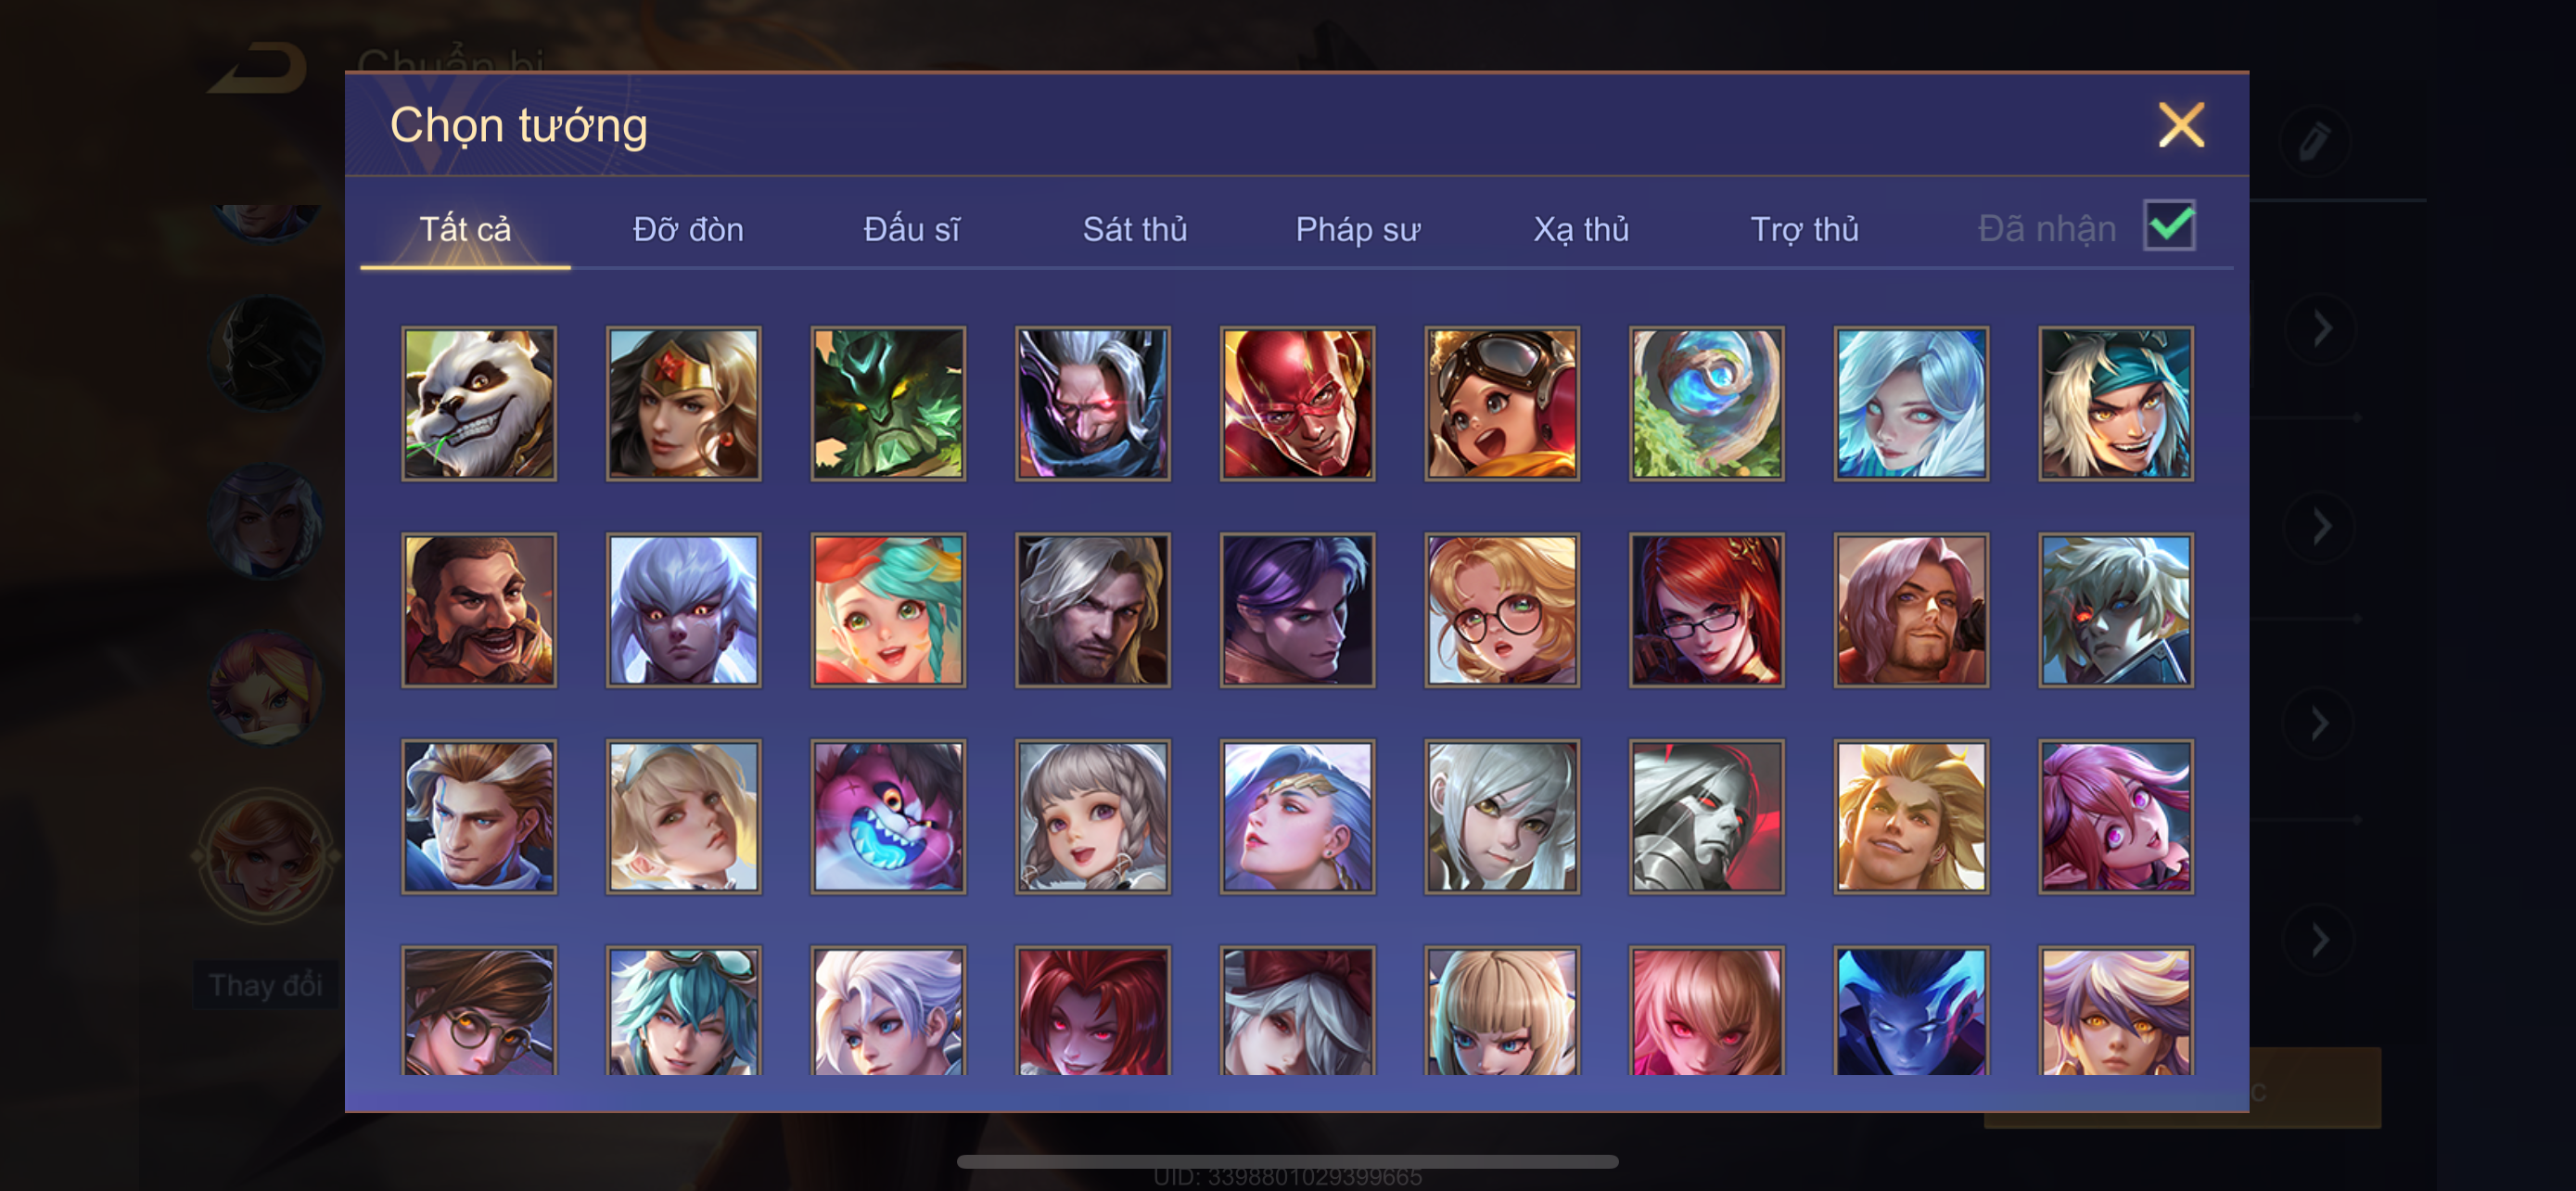Screen dimensions: 2576x1191
Task: Choose the goggles pilot girl hero
Action: point(1502,403)
